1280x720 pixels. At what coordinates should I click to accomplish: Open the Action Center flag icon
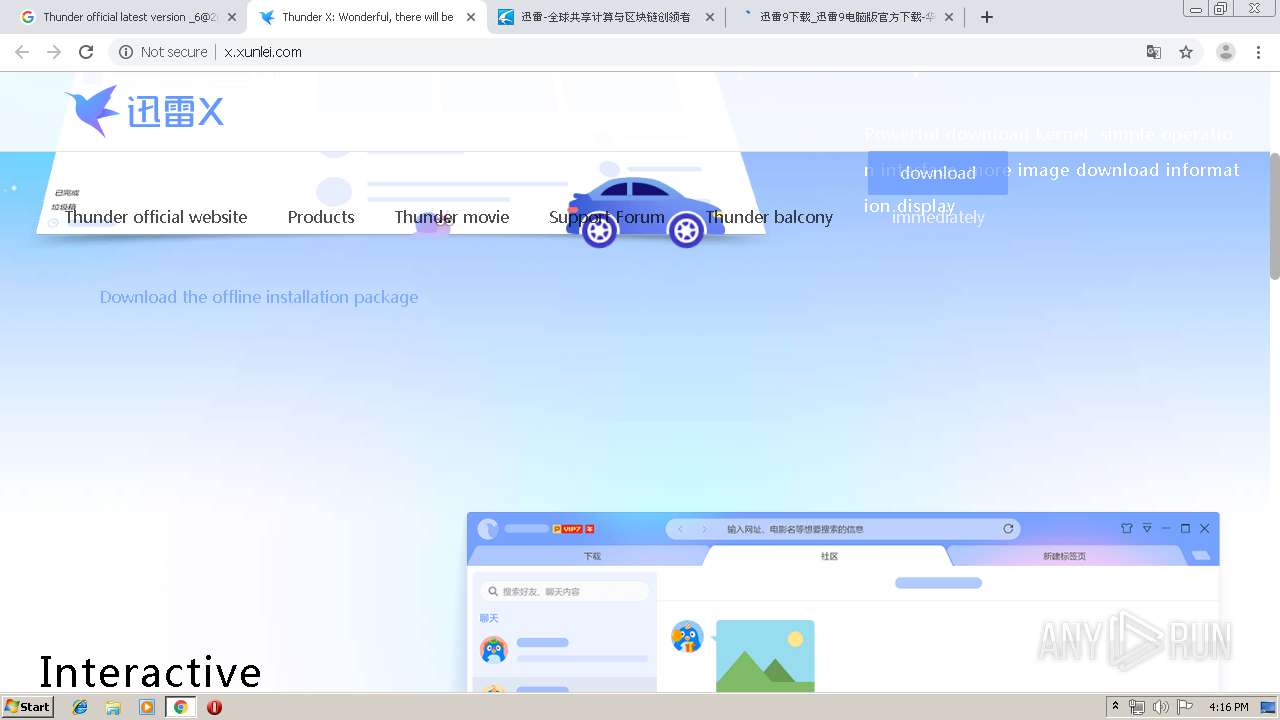1185,707
